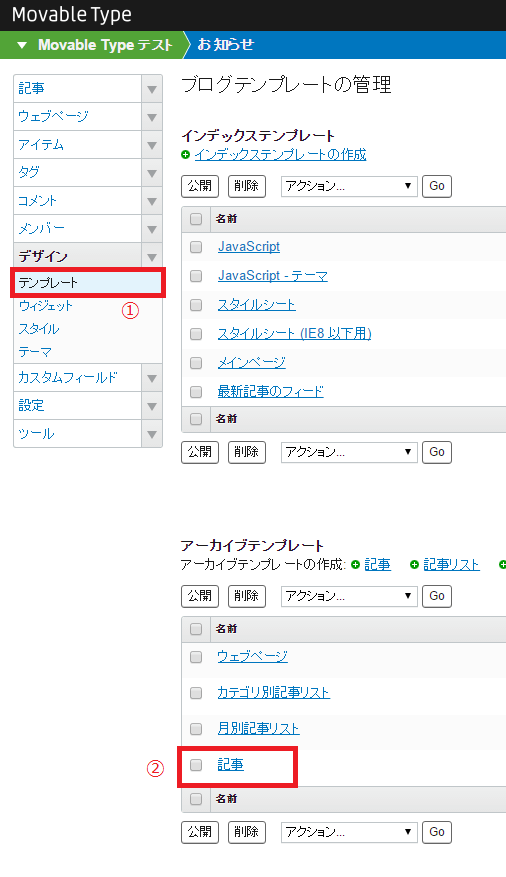Open the 最新記事のフィード template link

[x=271, y=392]
